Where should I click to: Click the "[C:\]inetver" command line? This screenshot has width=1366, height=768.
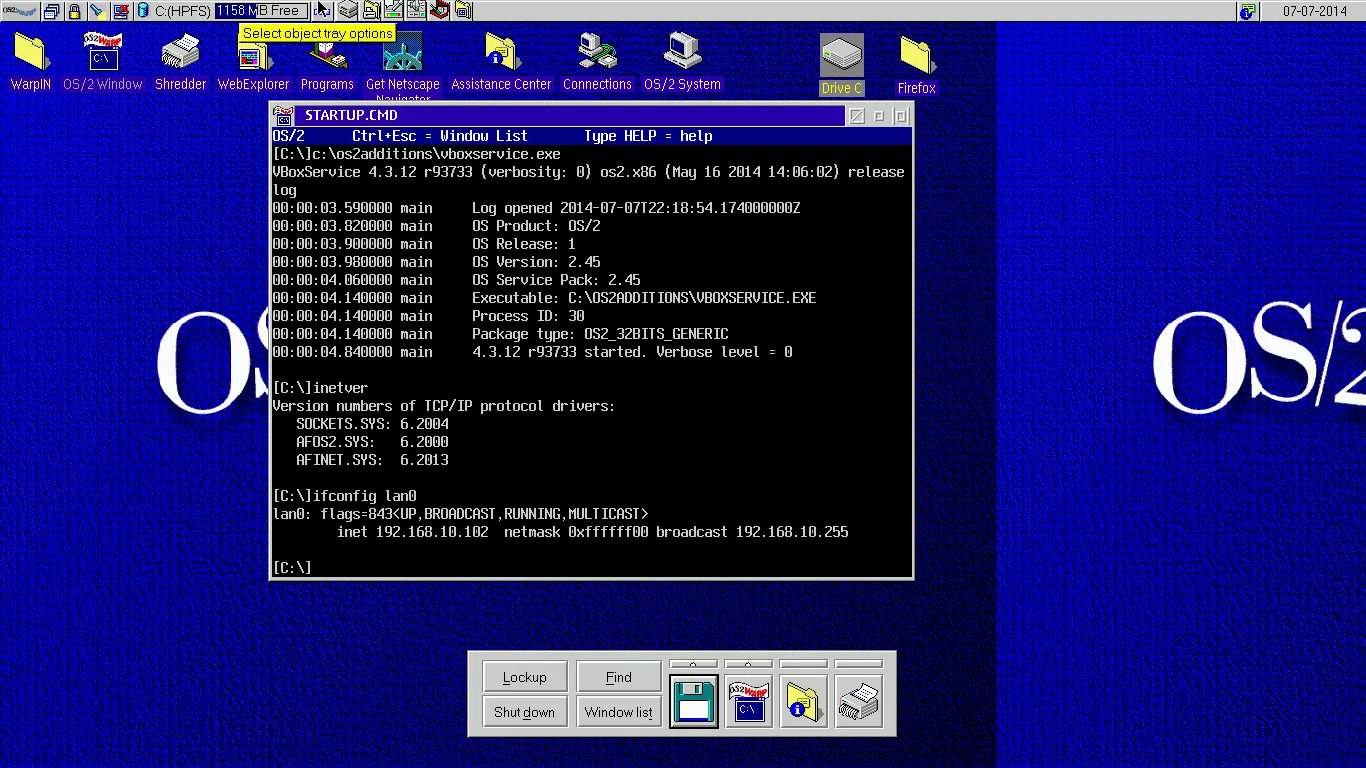320,388
